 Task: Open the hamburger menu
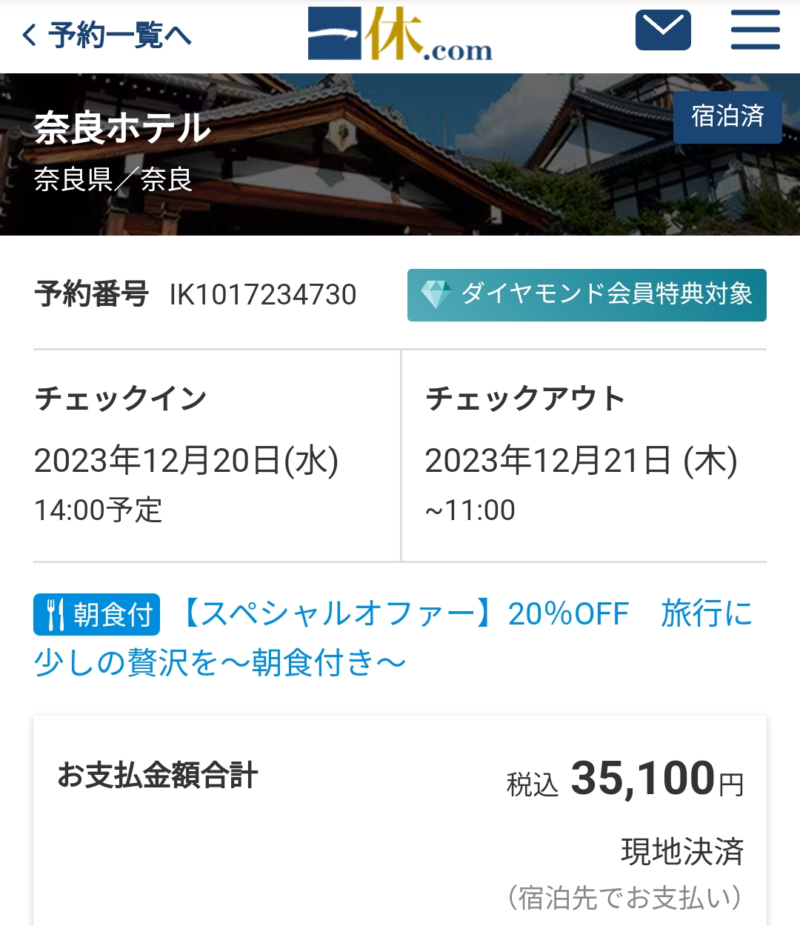pos(755,31)
